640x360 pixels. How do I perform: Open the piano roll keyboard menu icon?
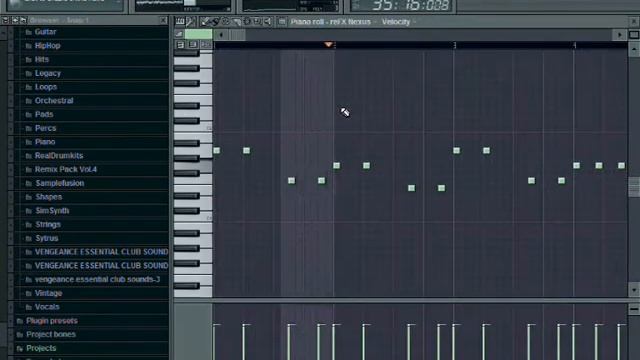click(x=180, y=22)
